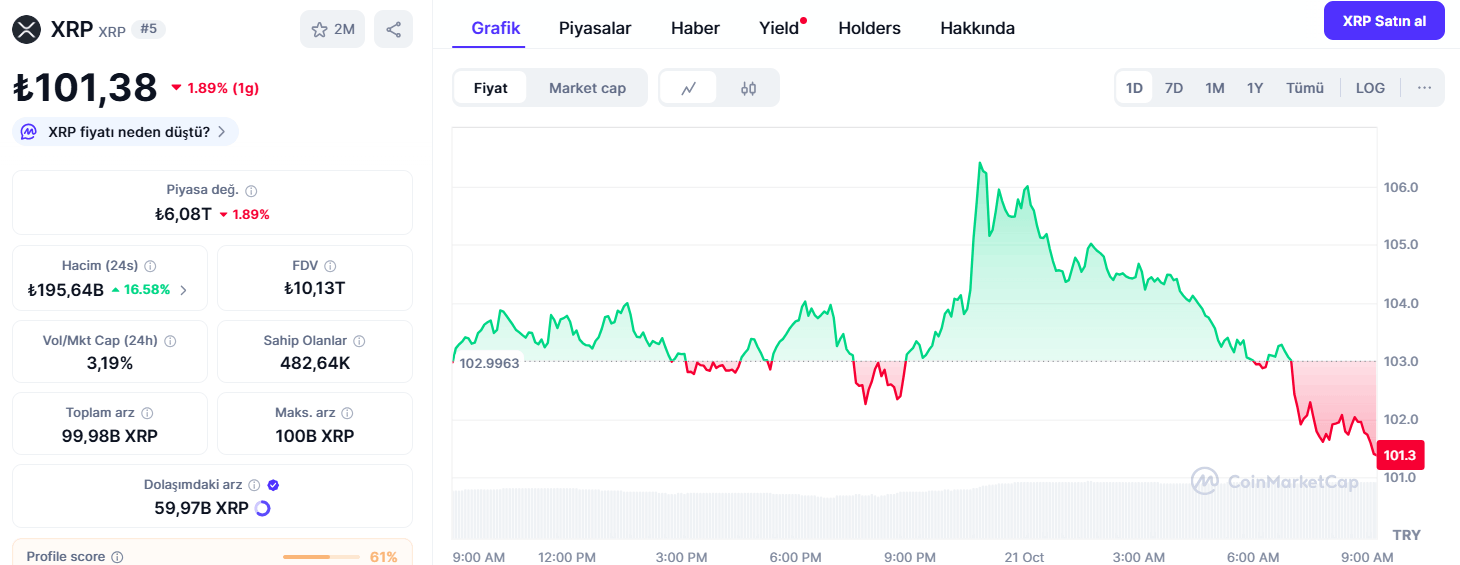The height and width of the screenshot is (565, 1460).
Task: Open the Yield tab
Action: point(779,28)
